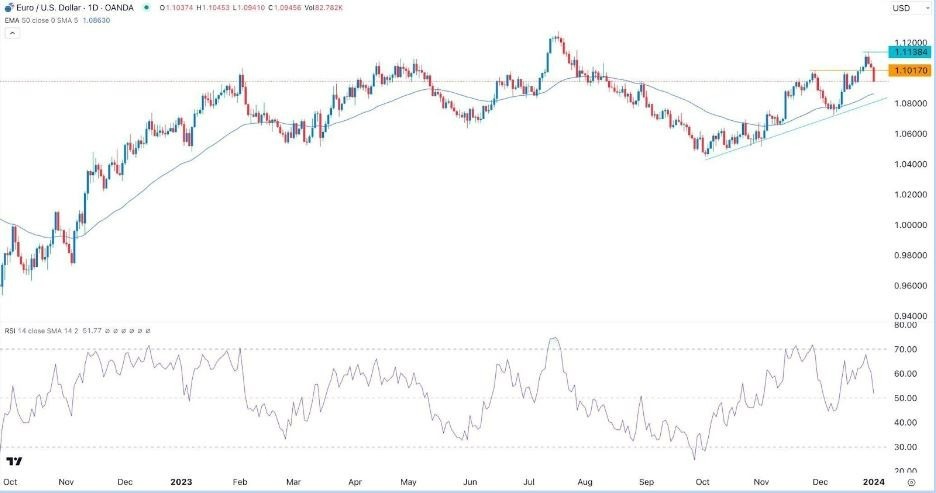Click the 1.02000 price axis label

pyautogui.click(x=911, y=195)
